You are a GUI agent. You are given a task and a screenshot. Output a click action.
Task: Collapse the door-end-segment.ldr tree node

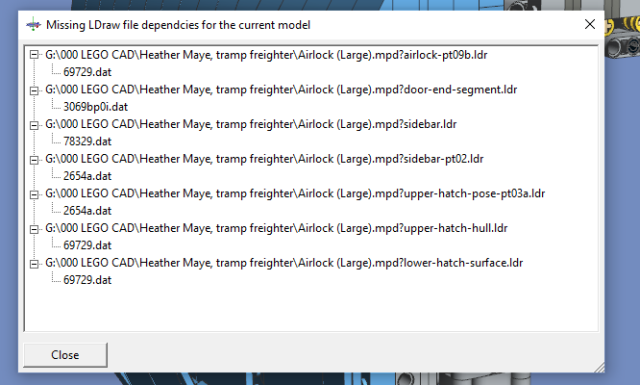tap(34, 90)
